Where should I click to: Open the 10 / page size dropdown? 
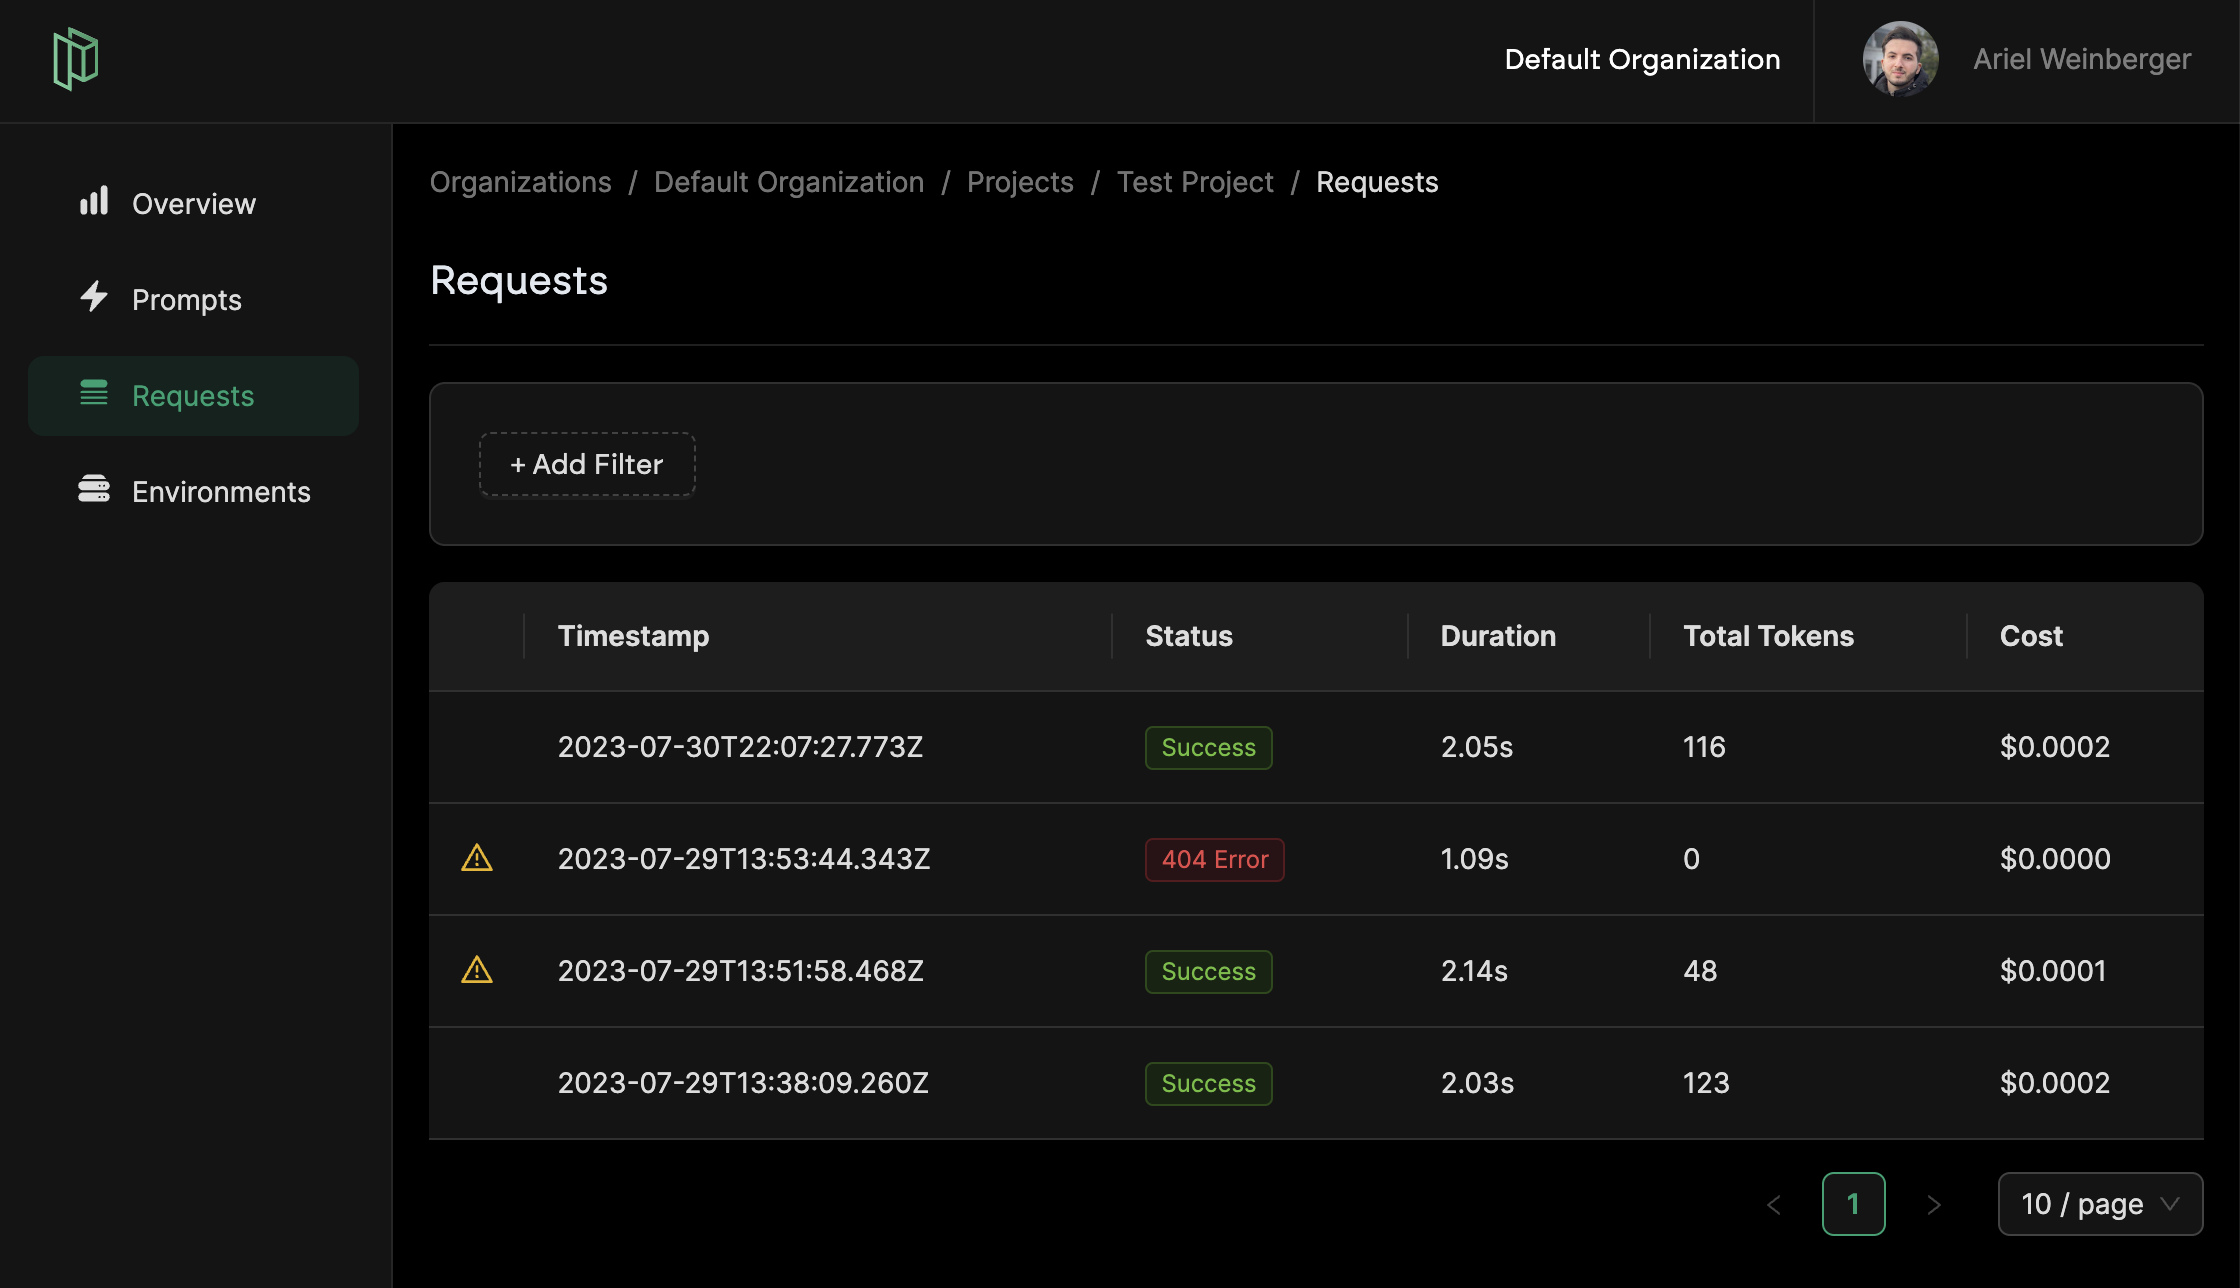[2100, 1204]
